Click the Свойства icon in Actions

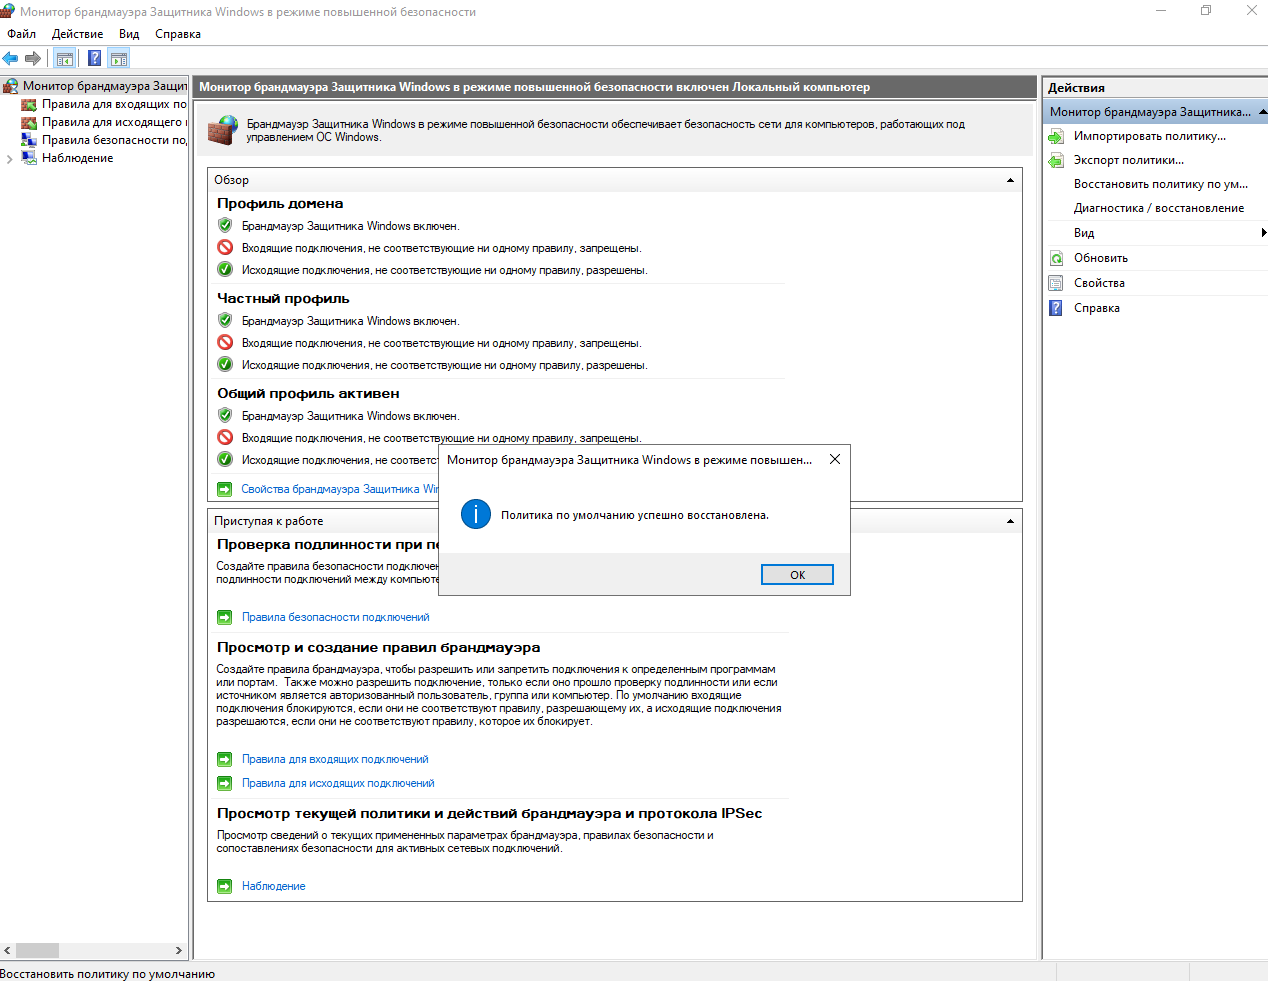(x=1056, y=283)
